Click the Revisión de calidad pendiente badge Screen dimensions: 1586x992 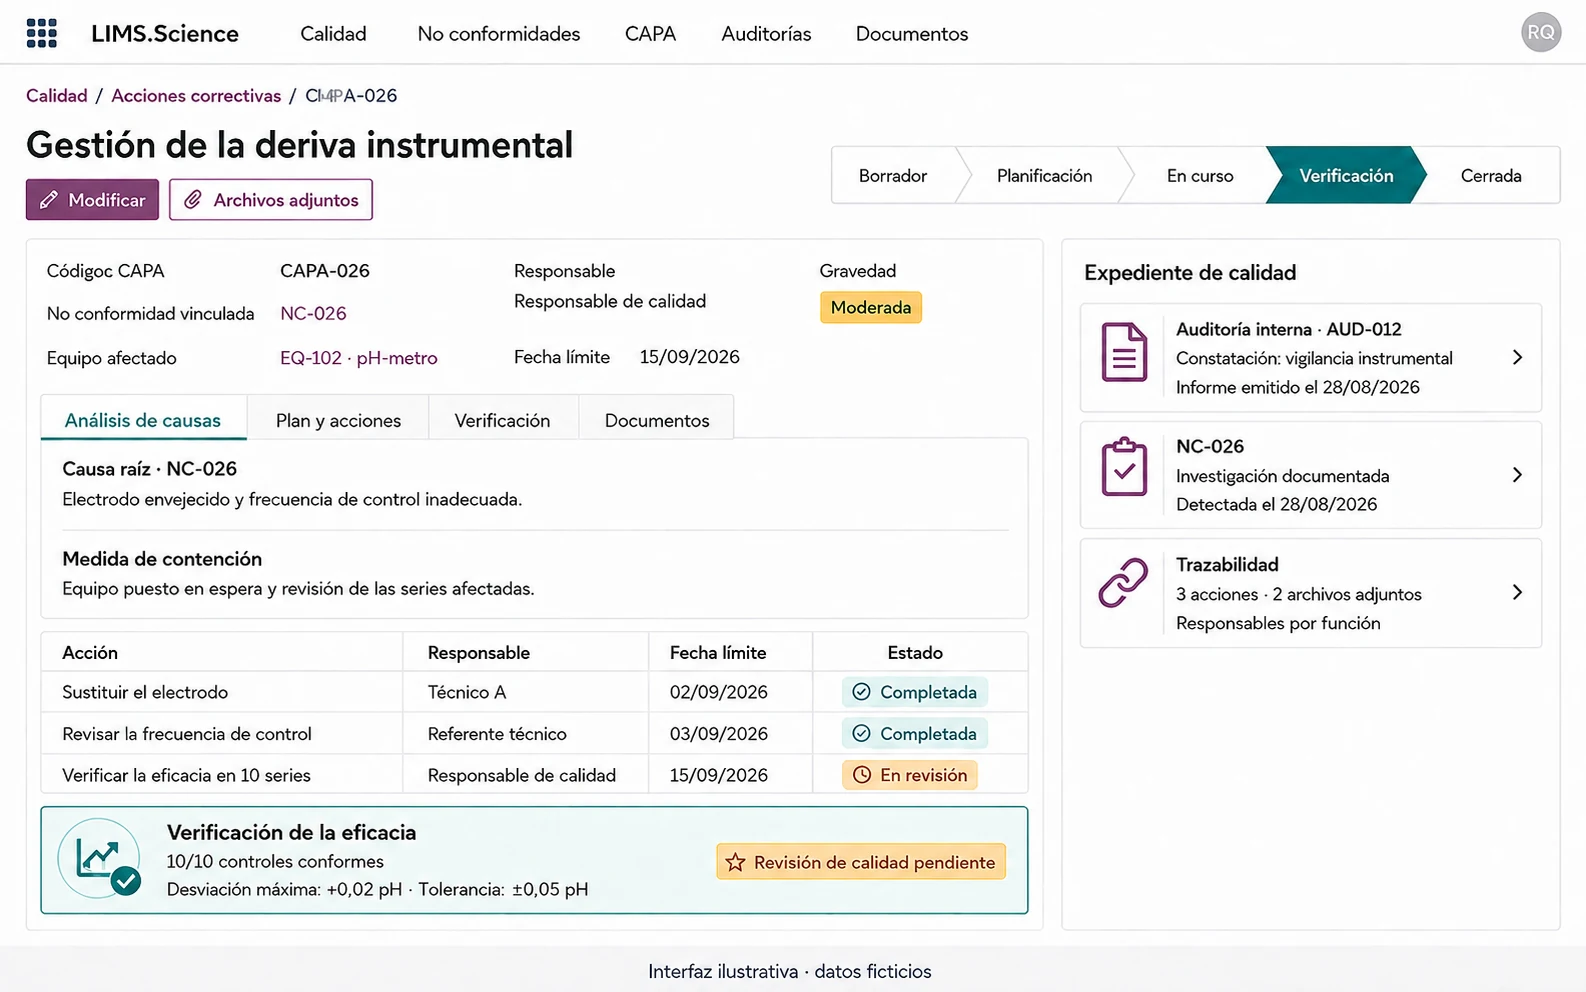pos(861,862)
